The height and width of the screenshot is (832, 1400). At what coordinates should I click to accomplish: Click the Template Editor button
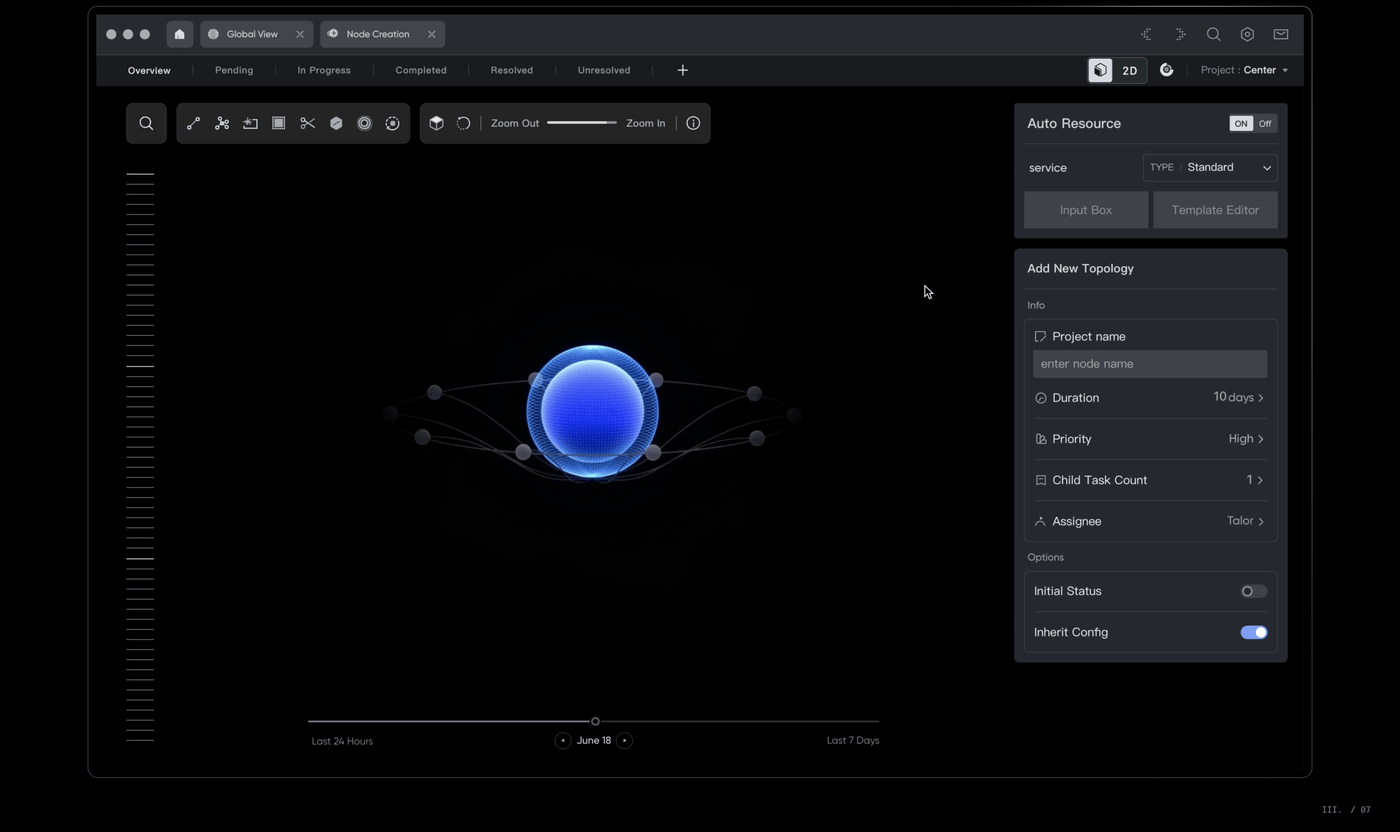point(1215,210)
